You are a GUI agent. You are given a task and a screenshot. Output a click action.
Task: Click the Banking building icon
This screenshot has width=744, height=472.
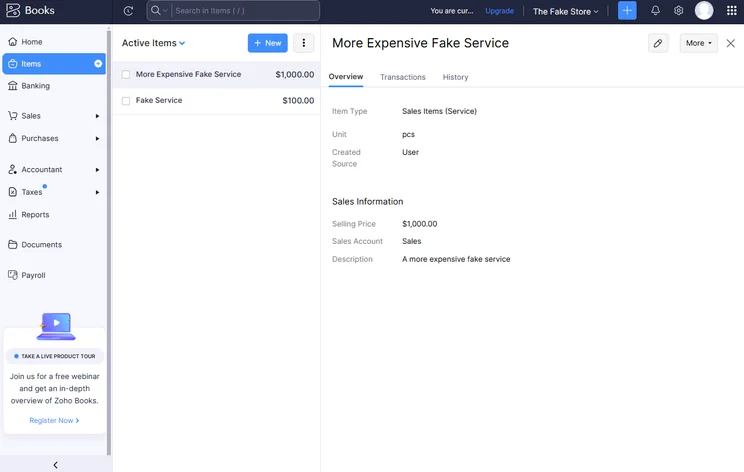pos(13,85)
